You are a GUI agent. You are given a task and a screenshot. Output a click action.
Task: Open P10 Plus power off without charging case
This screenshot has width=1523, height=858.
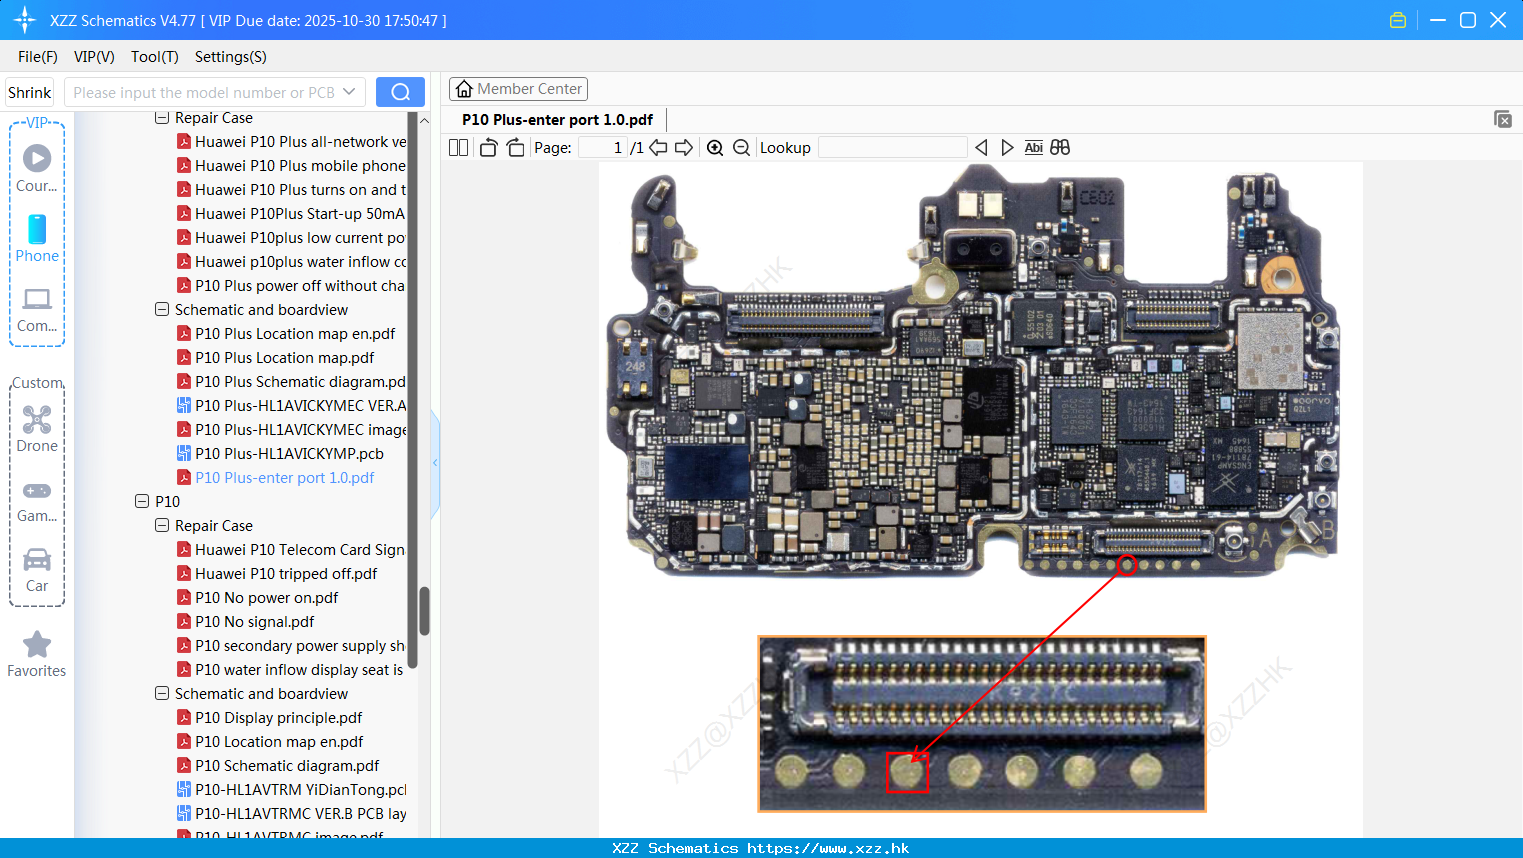tap(291, 286)
